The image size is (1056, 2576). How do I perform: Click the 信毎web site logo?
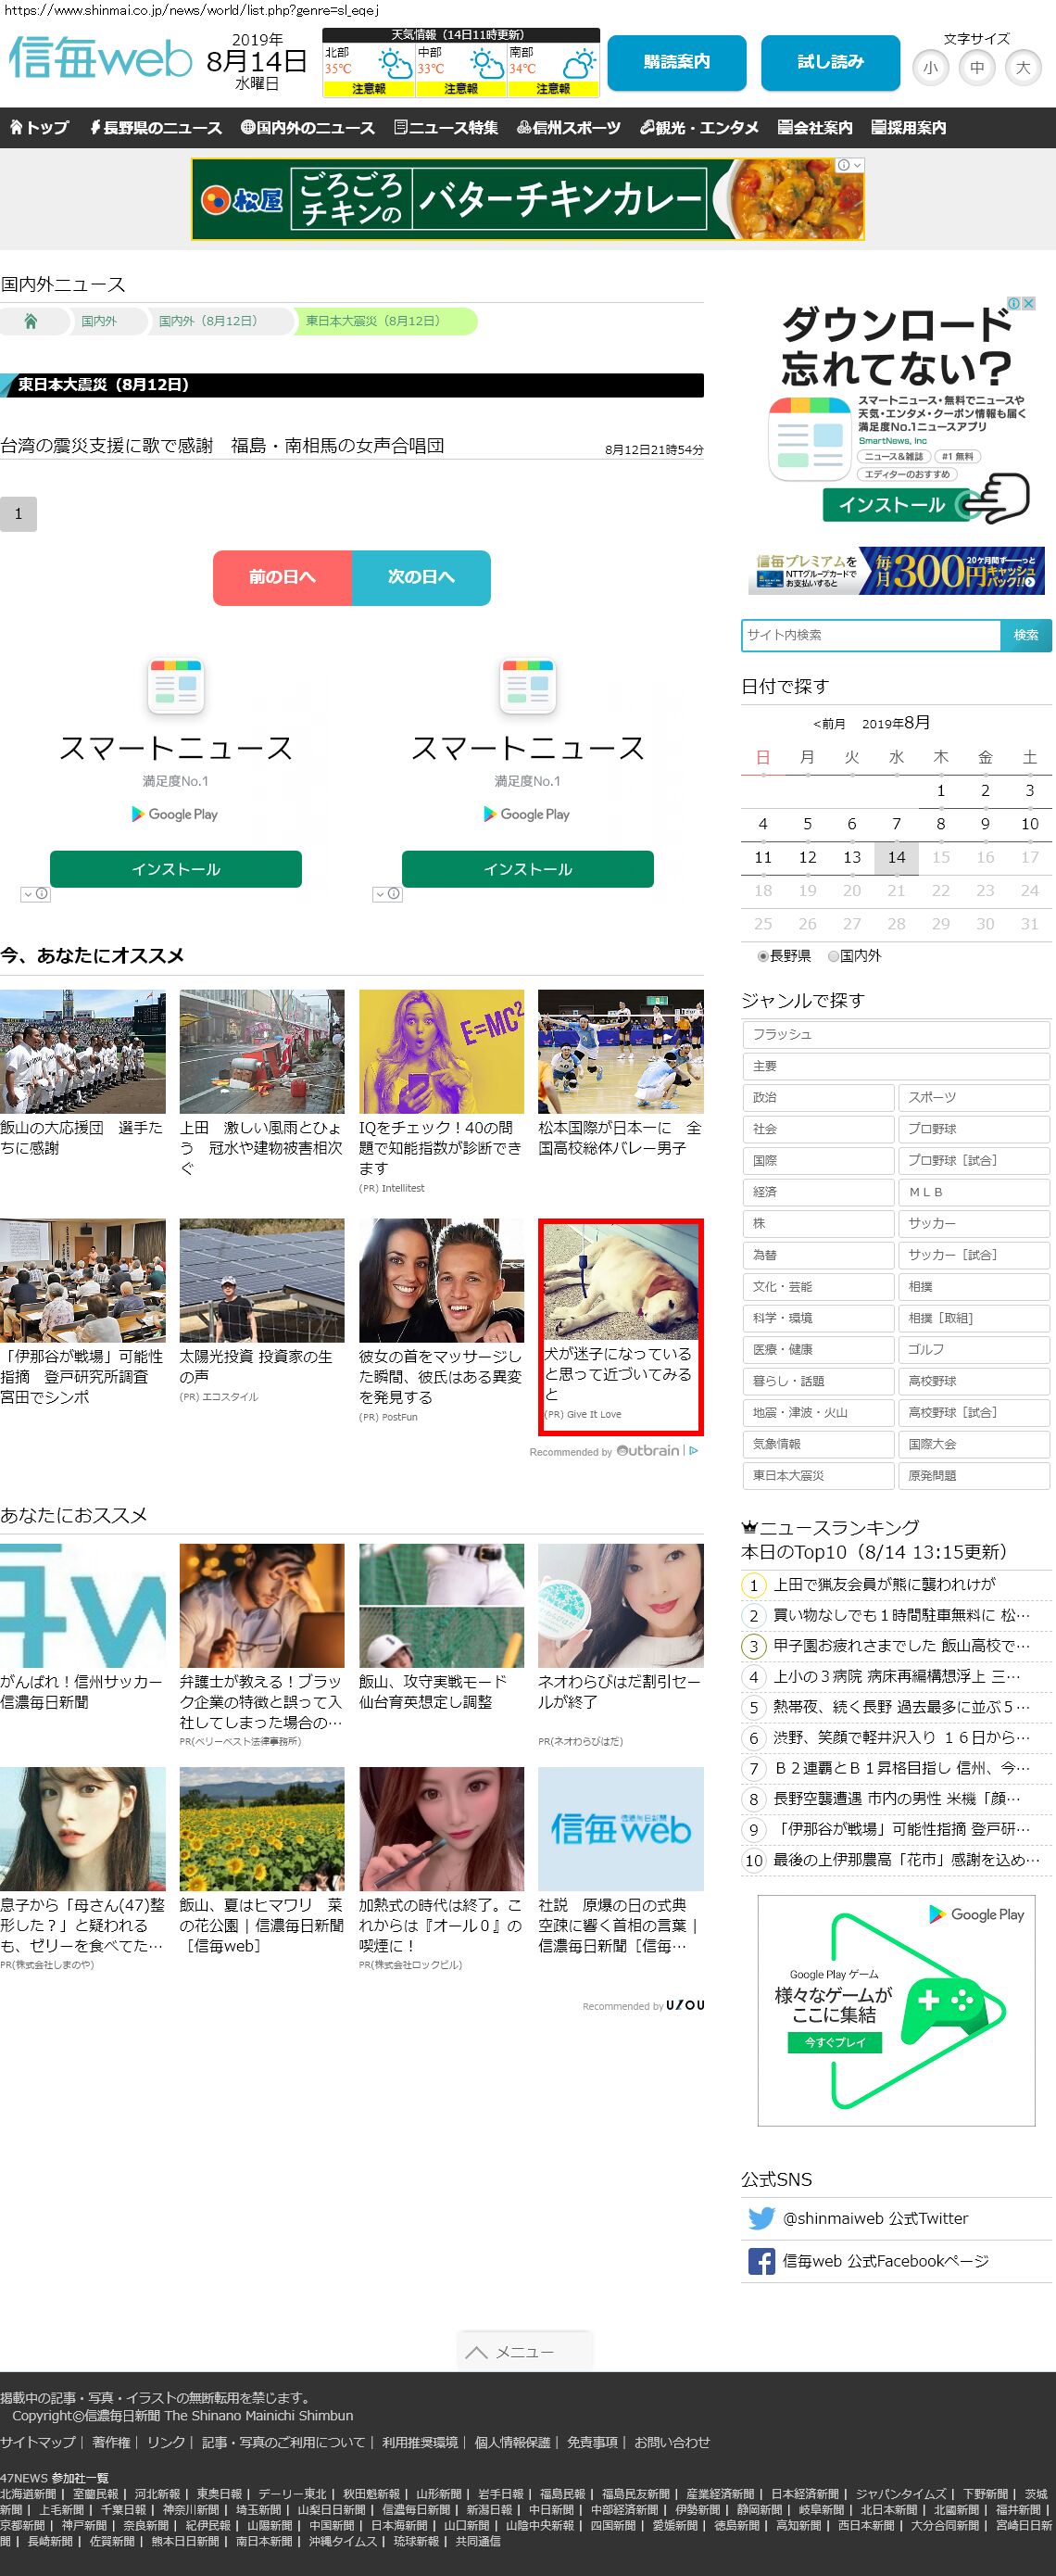[x=100, y=60]
